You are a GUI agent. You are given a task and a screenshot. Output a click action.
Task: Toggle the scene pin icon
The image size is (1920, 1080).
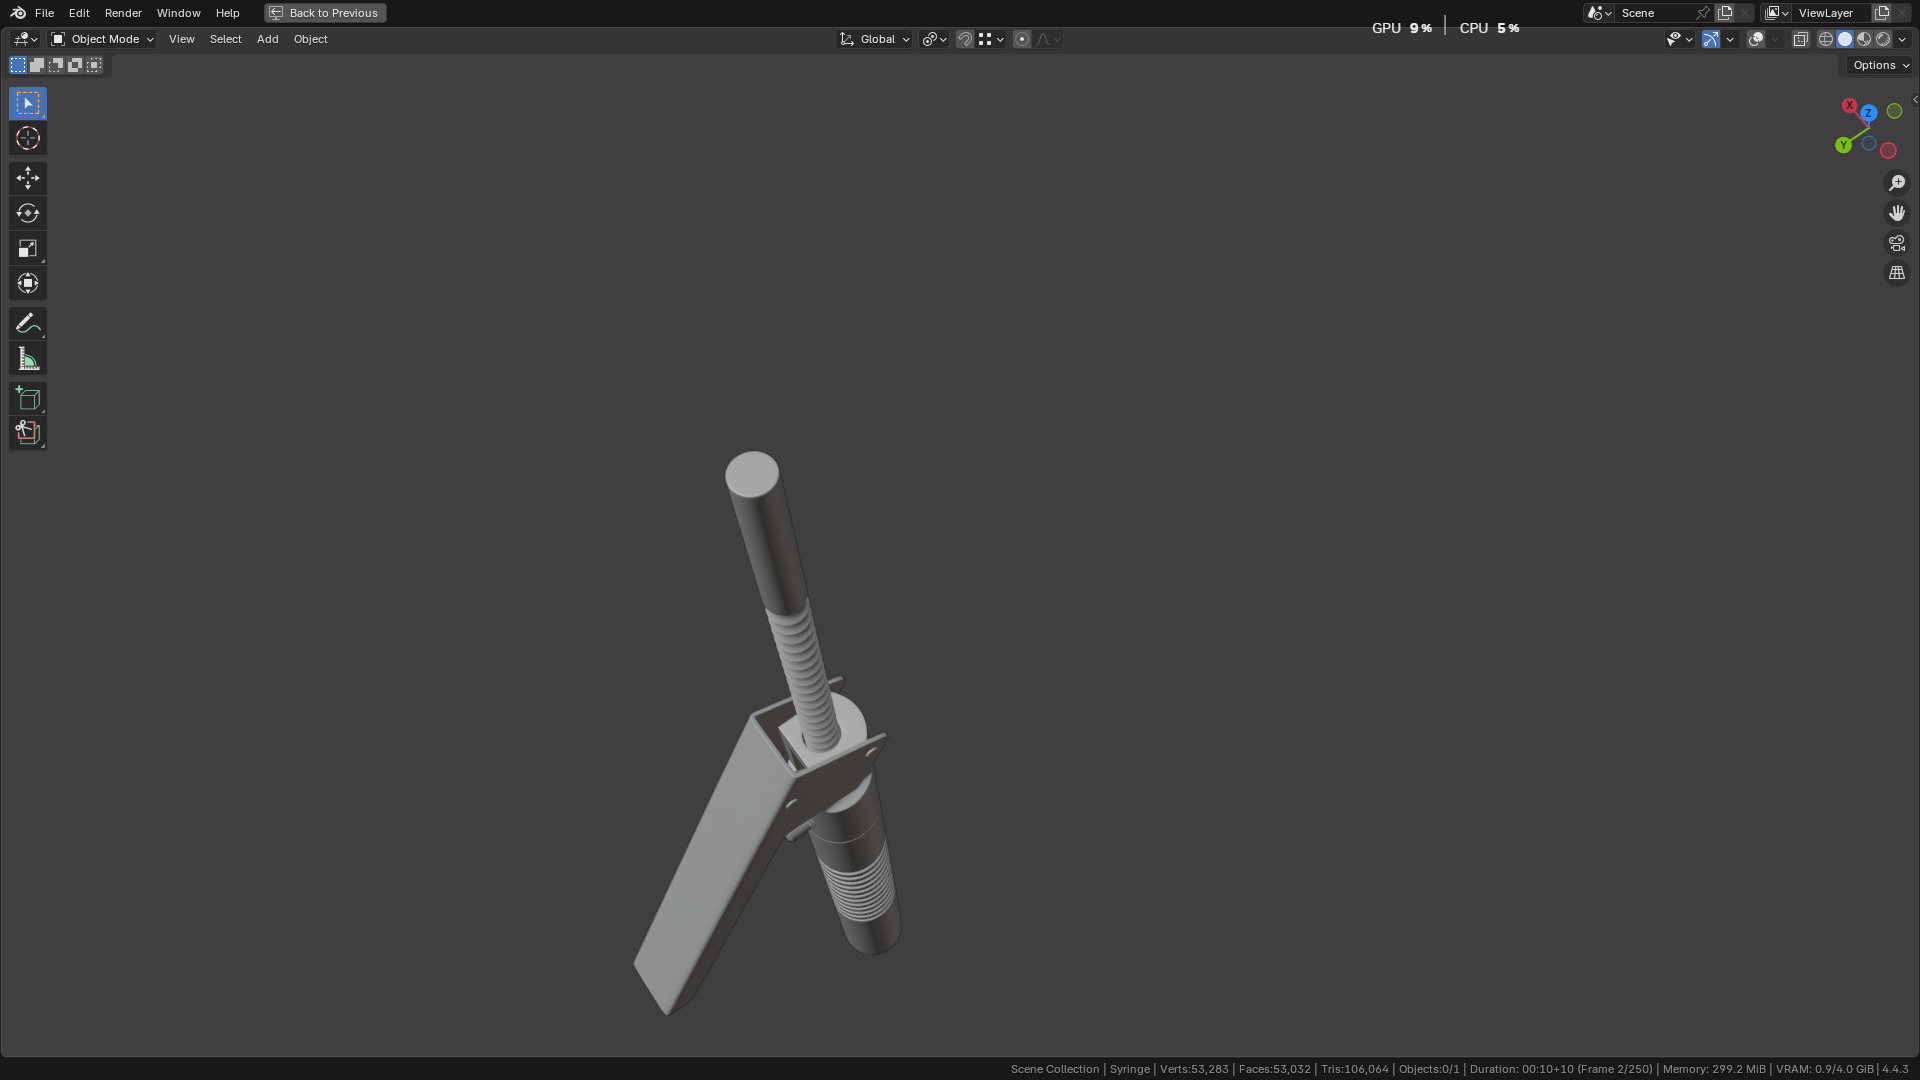[x=1703, y=13]
